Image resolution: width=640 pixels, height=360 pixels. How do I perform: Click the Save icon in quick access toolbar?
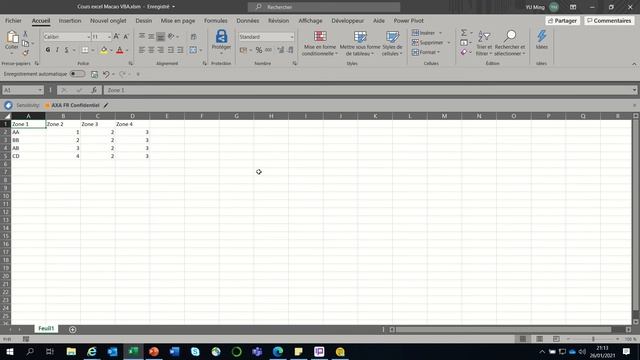tap(94, 74)
